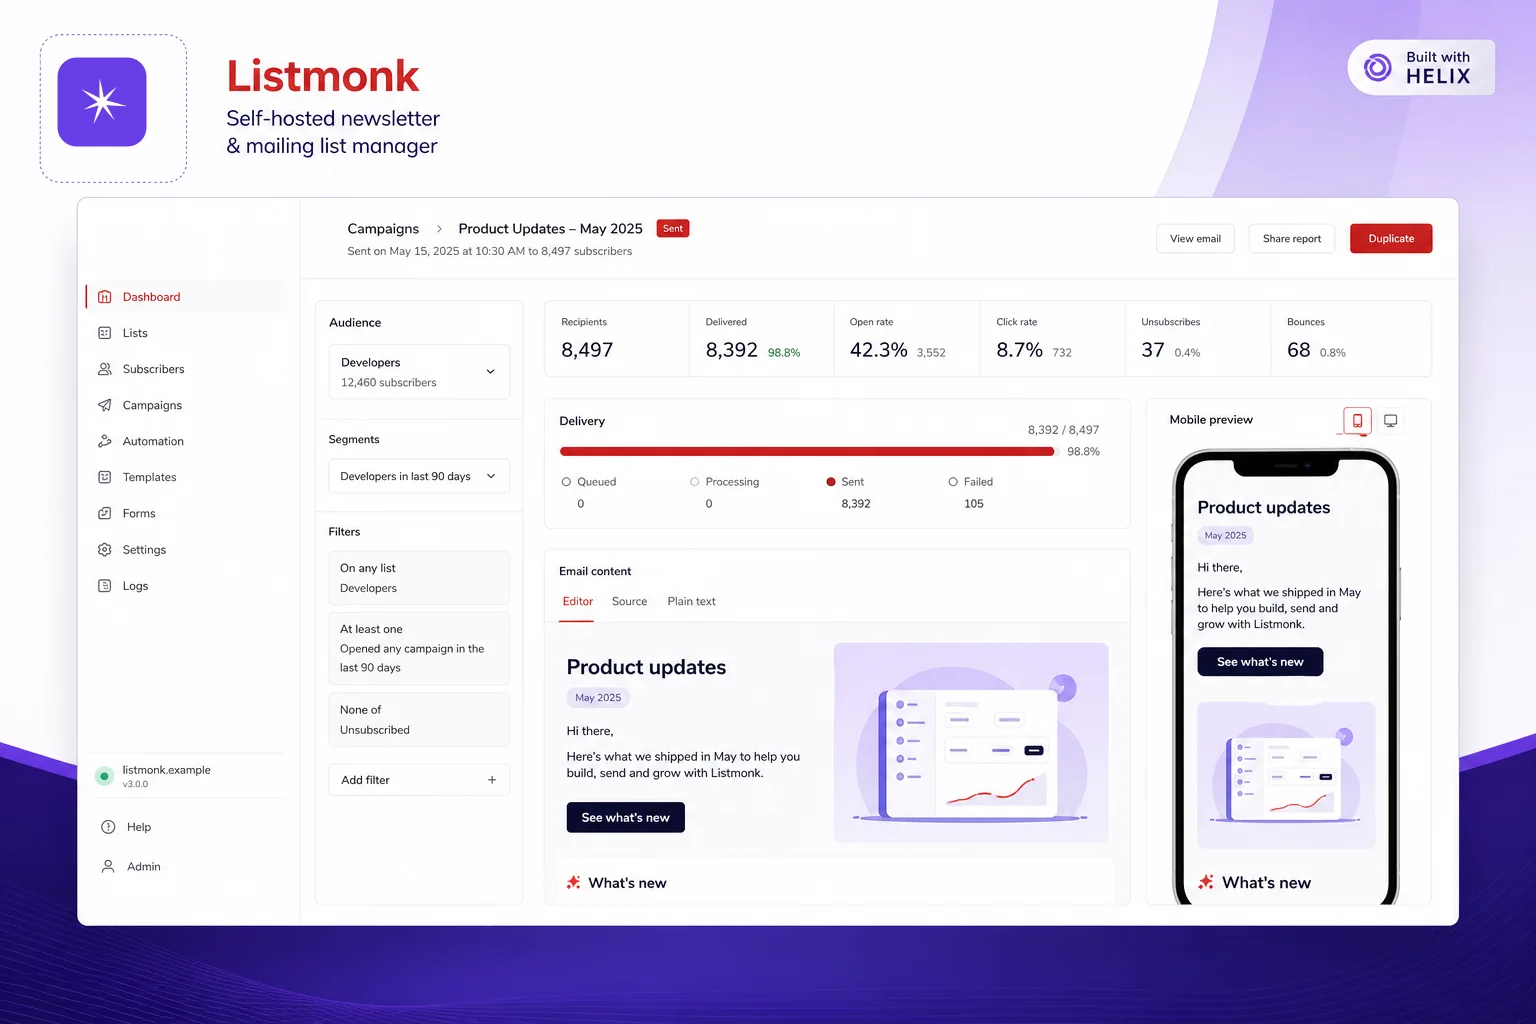This screenshot has width=1536, height=1024.
Task: Click the Campaigns breadcrumb link
Action: pyautogui.click(x=383, y=229)
